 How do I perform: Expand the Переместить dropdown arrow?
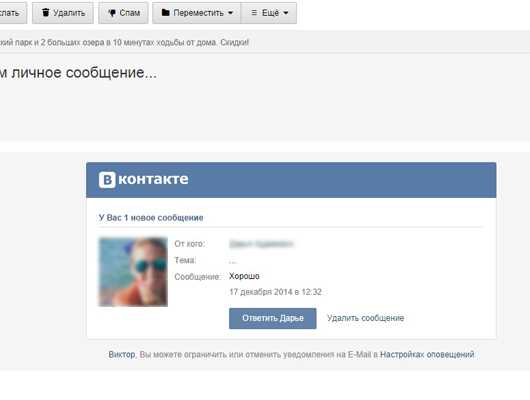tap(231, 13)
